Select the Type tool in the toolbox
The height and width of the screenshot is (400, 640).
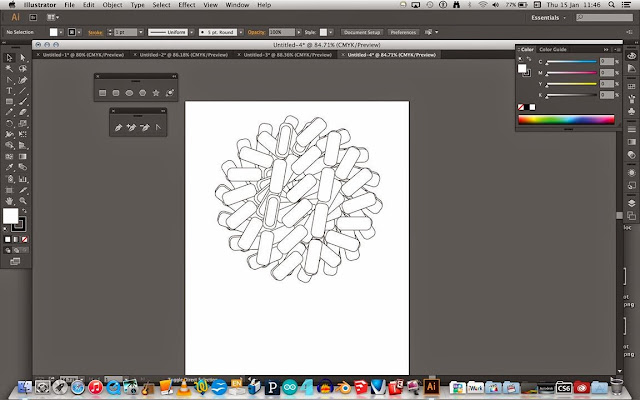pos(9,91)
